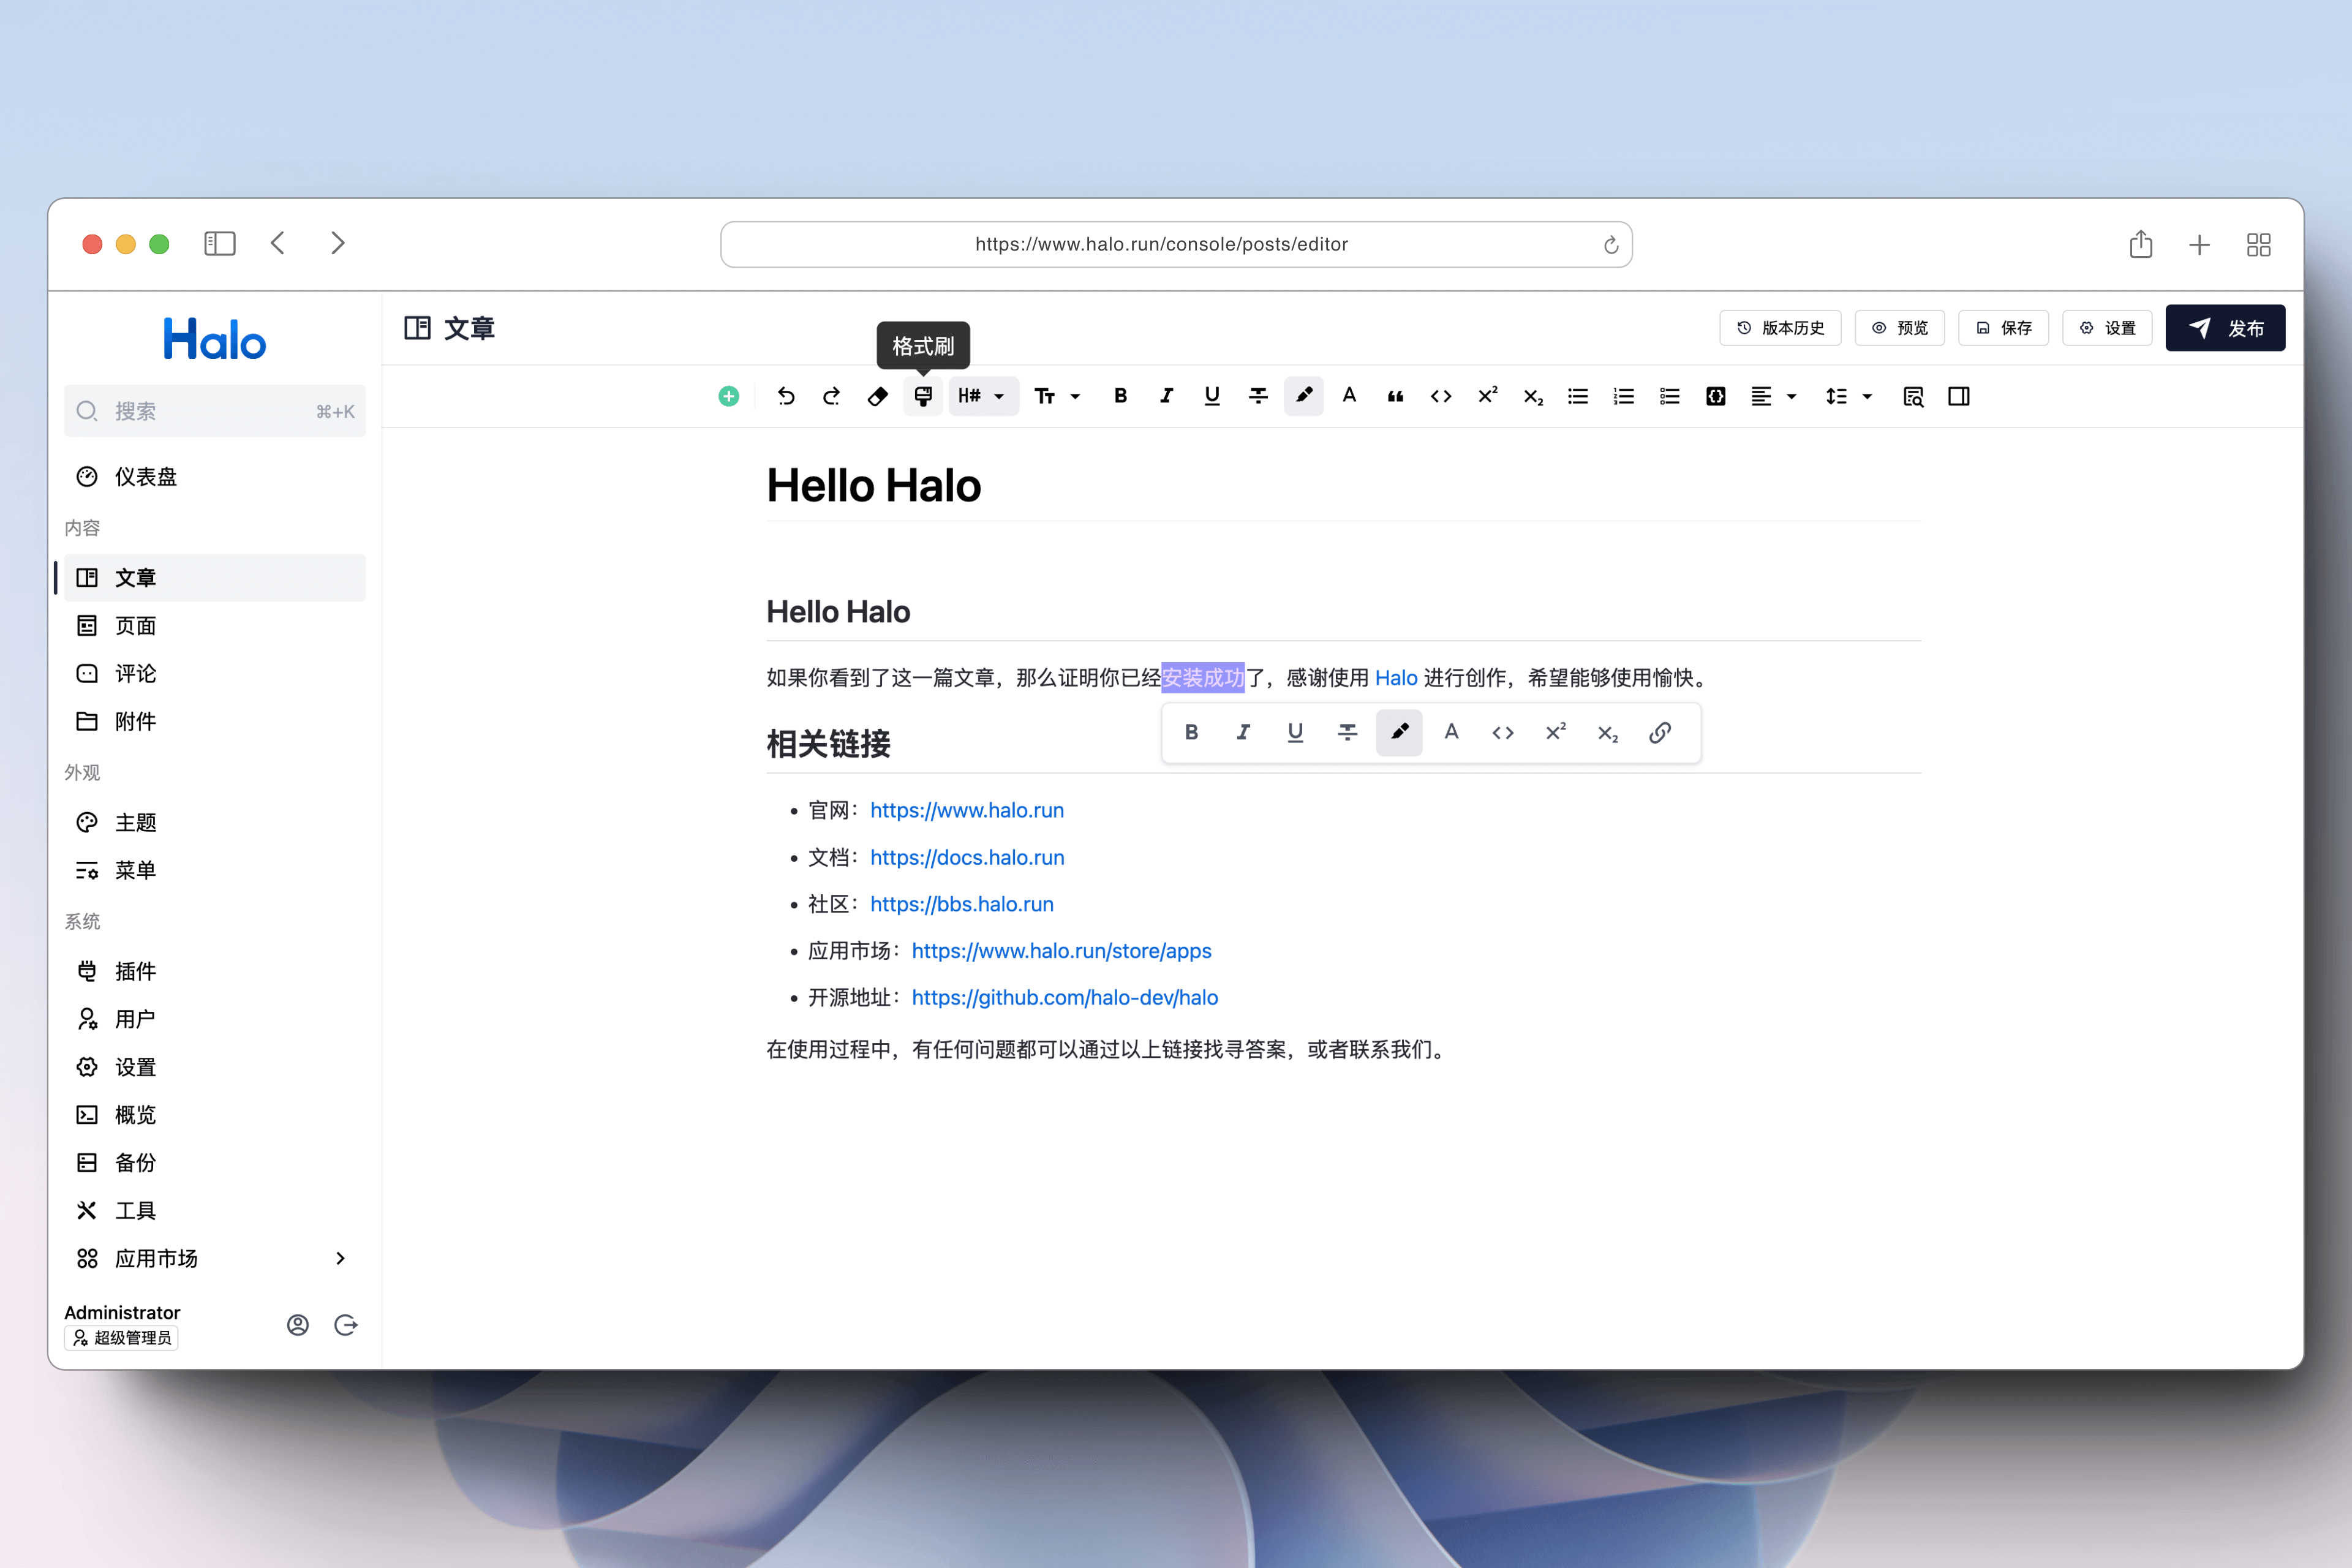Toggle the editor side panel
This screenshot has width=2352, height=1568.
(x=1959, y=396)
